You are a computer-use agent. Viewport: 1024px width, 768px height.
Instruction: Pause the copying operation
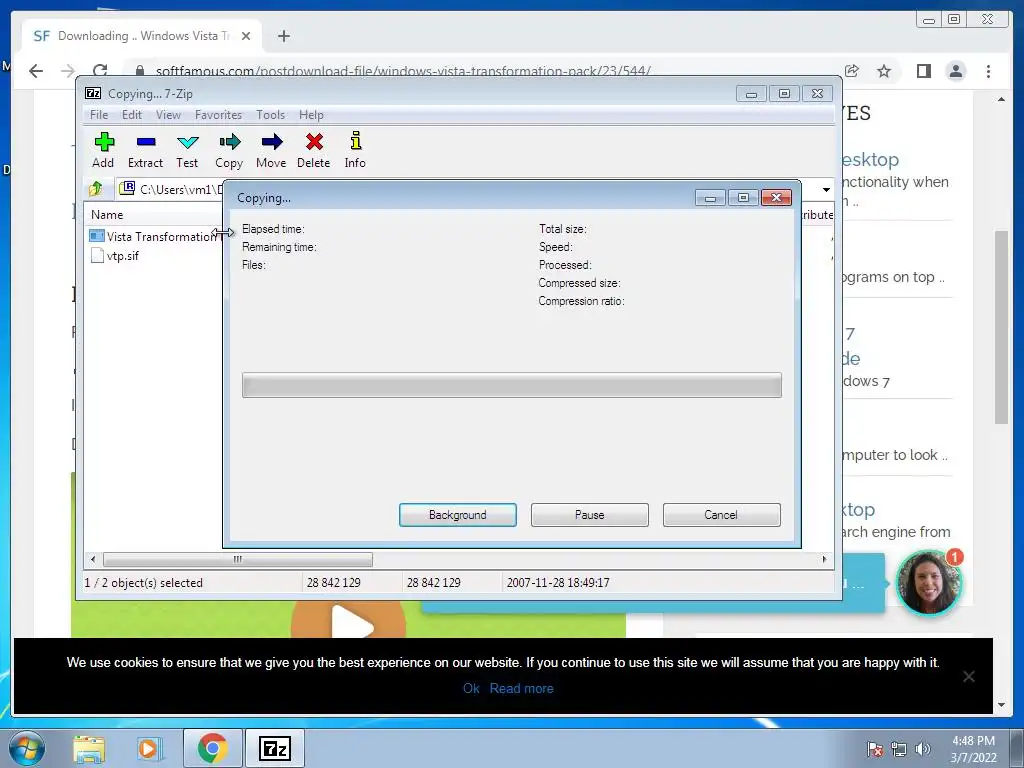tap(590, 515)
